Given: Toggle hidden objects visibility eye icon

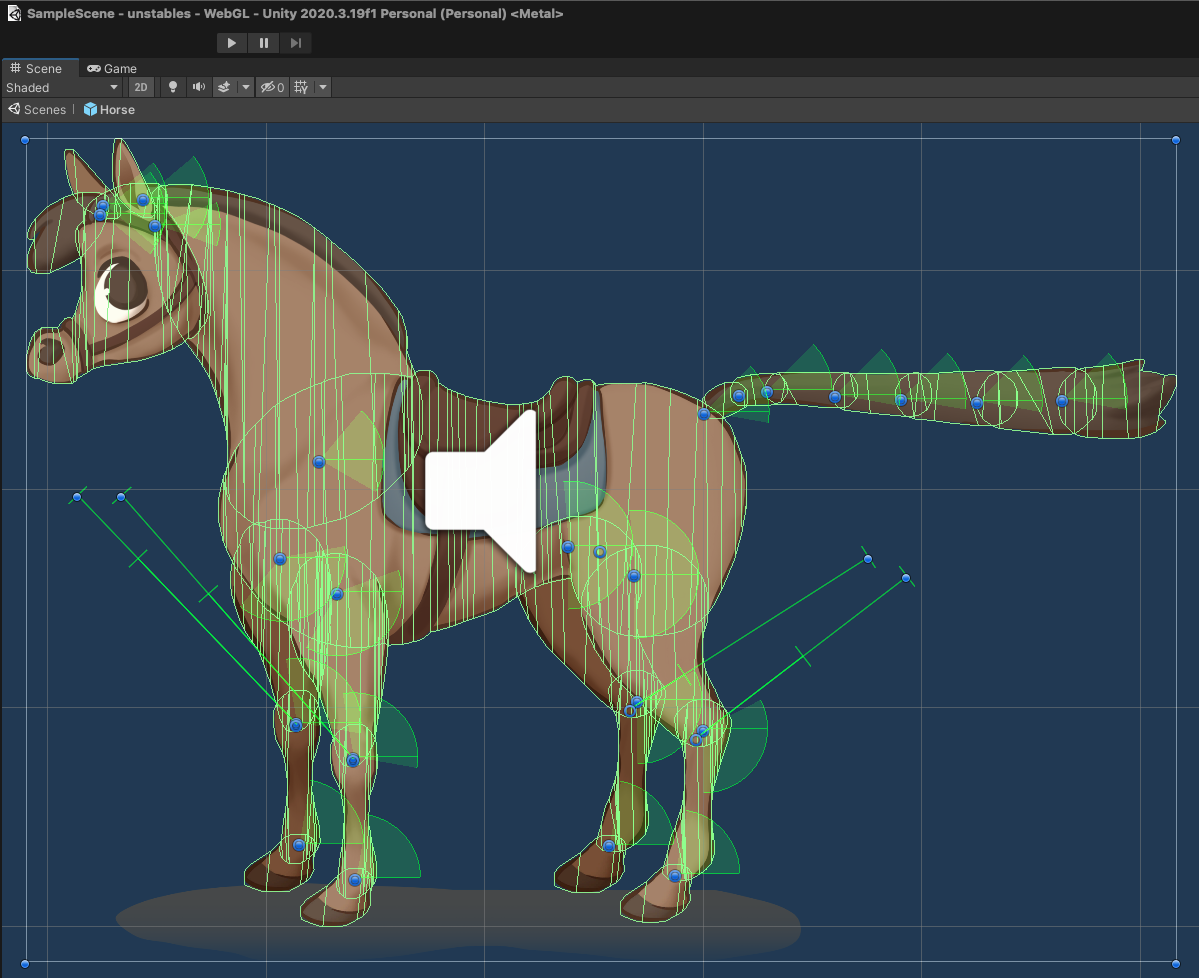Looking at the screenshot, I should pos(272,88).
